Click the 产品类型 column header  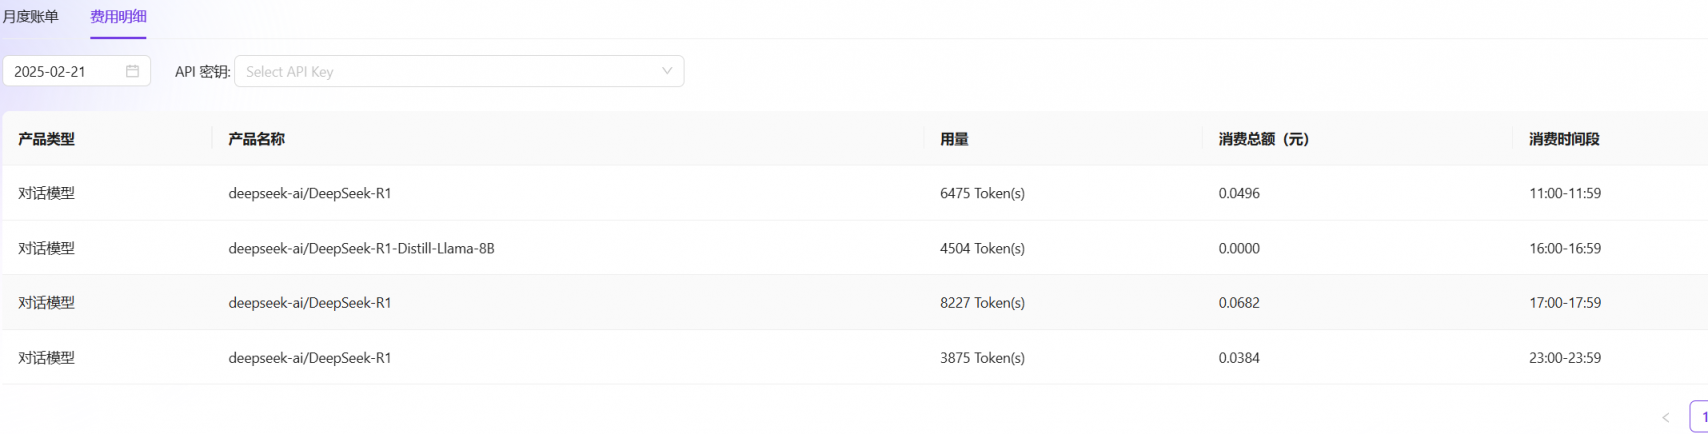tap(46, 139)
